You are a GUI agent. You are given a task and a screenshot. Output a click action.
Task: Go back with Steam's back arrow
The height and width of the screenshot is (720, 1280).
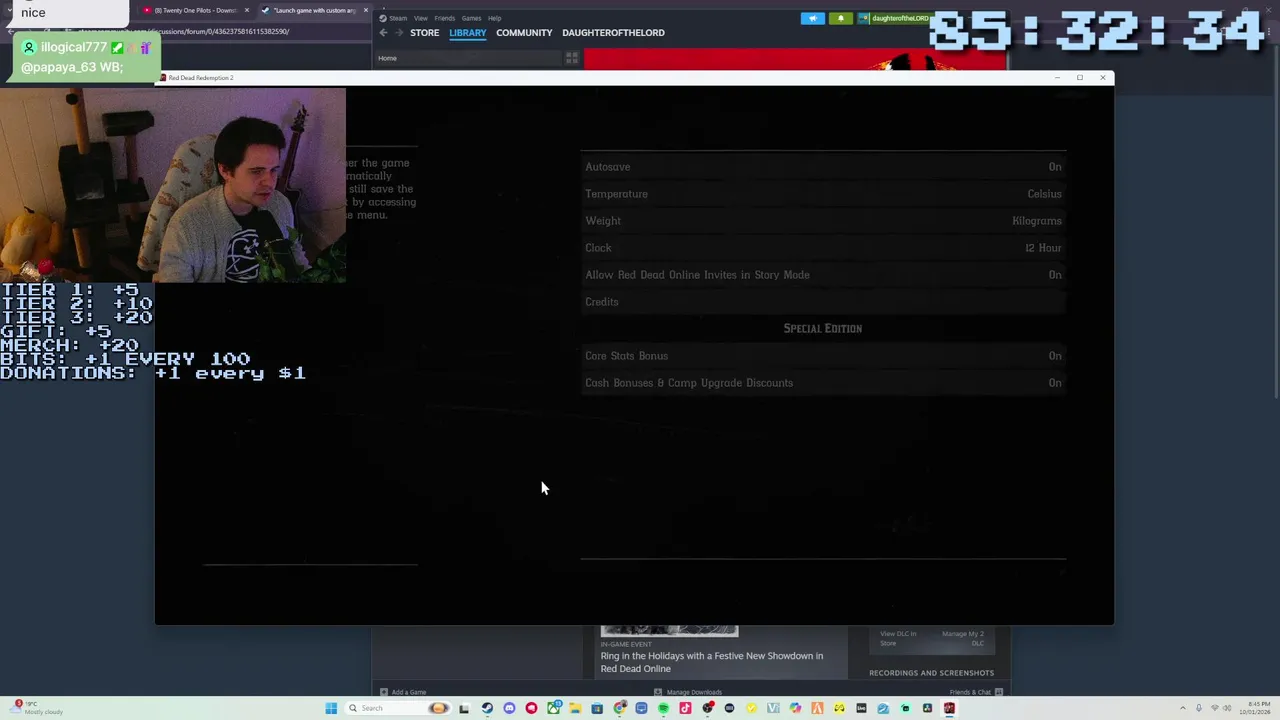click(x=383, y=33)
